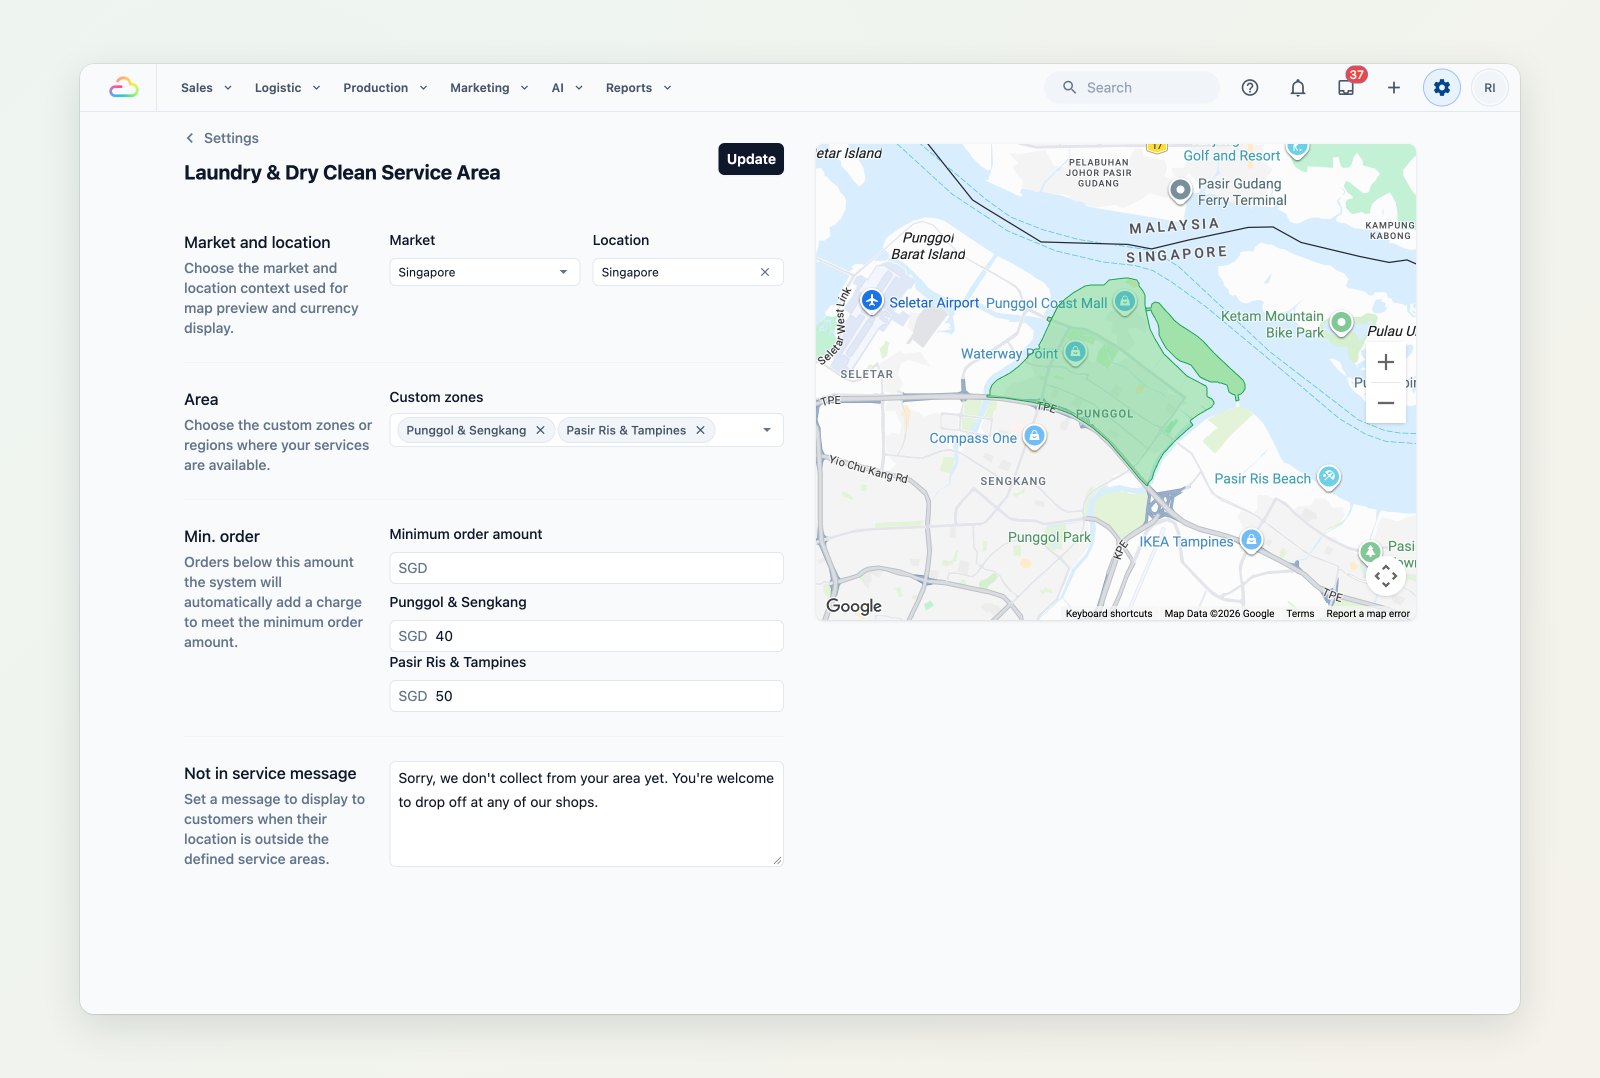Click the not in service message textarea
Viewport: 1600px width, 1078px height.
[586, 814]
